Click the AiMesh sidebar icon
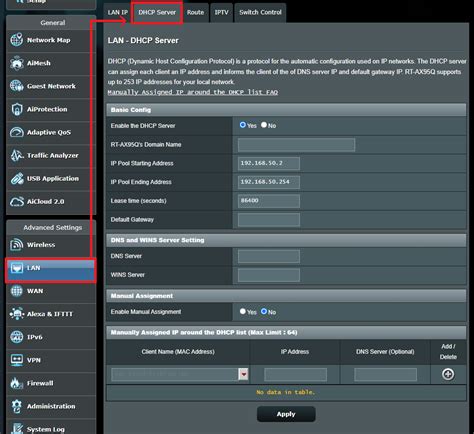Image resolution: width=474 pixels, height=434 pixels. 17,63
